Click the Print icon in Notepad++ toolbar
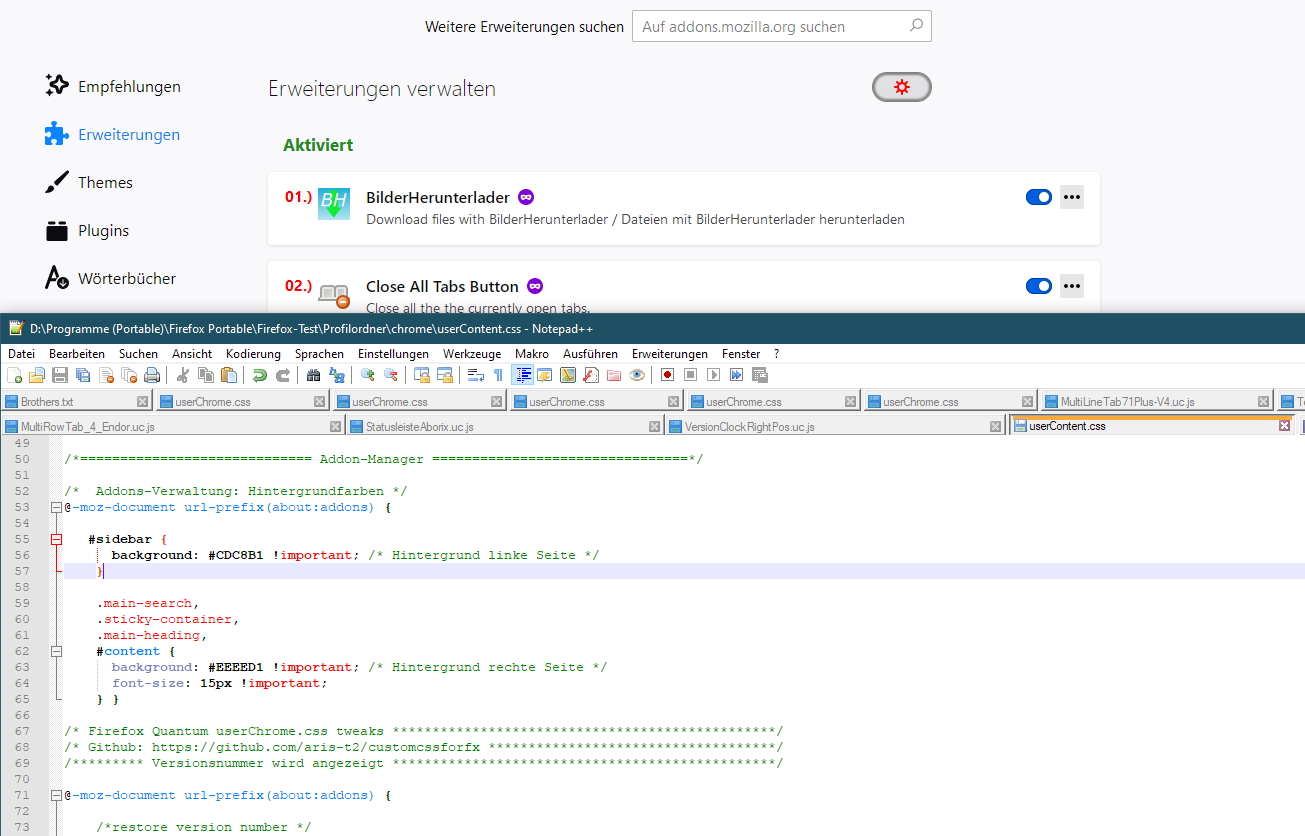The width and height of the screenshot is (1305, 836). coord(152,375)
